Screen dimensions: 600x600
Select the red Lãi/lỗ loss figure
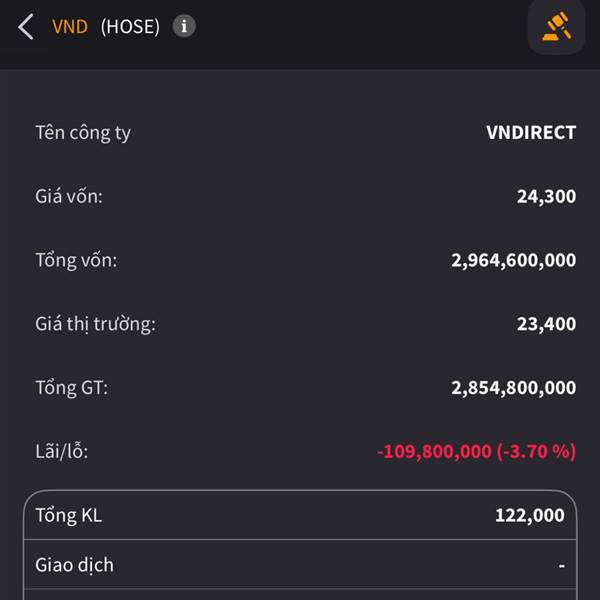tap(476, 452)
